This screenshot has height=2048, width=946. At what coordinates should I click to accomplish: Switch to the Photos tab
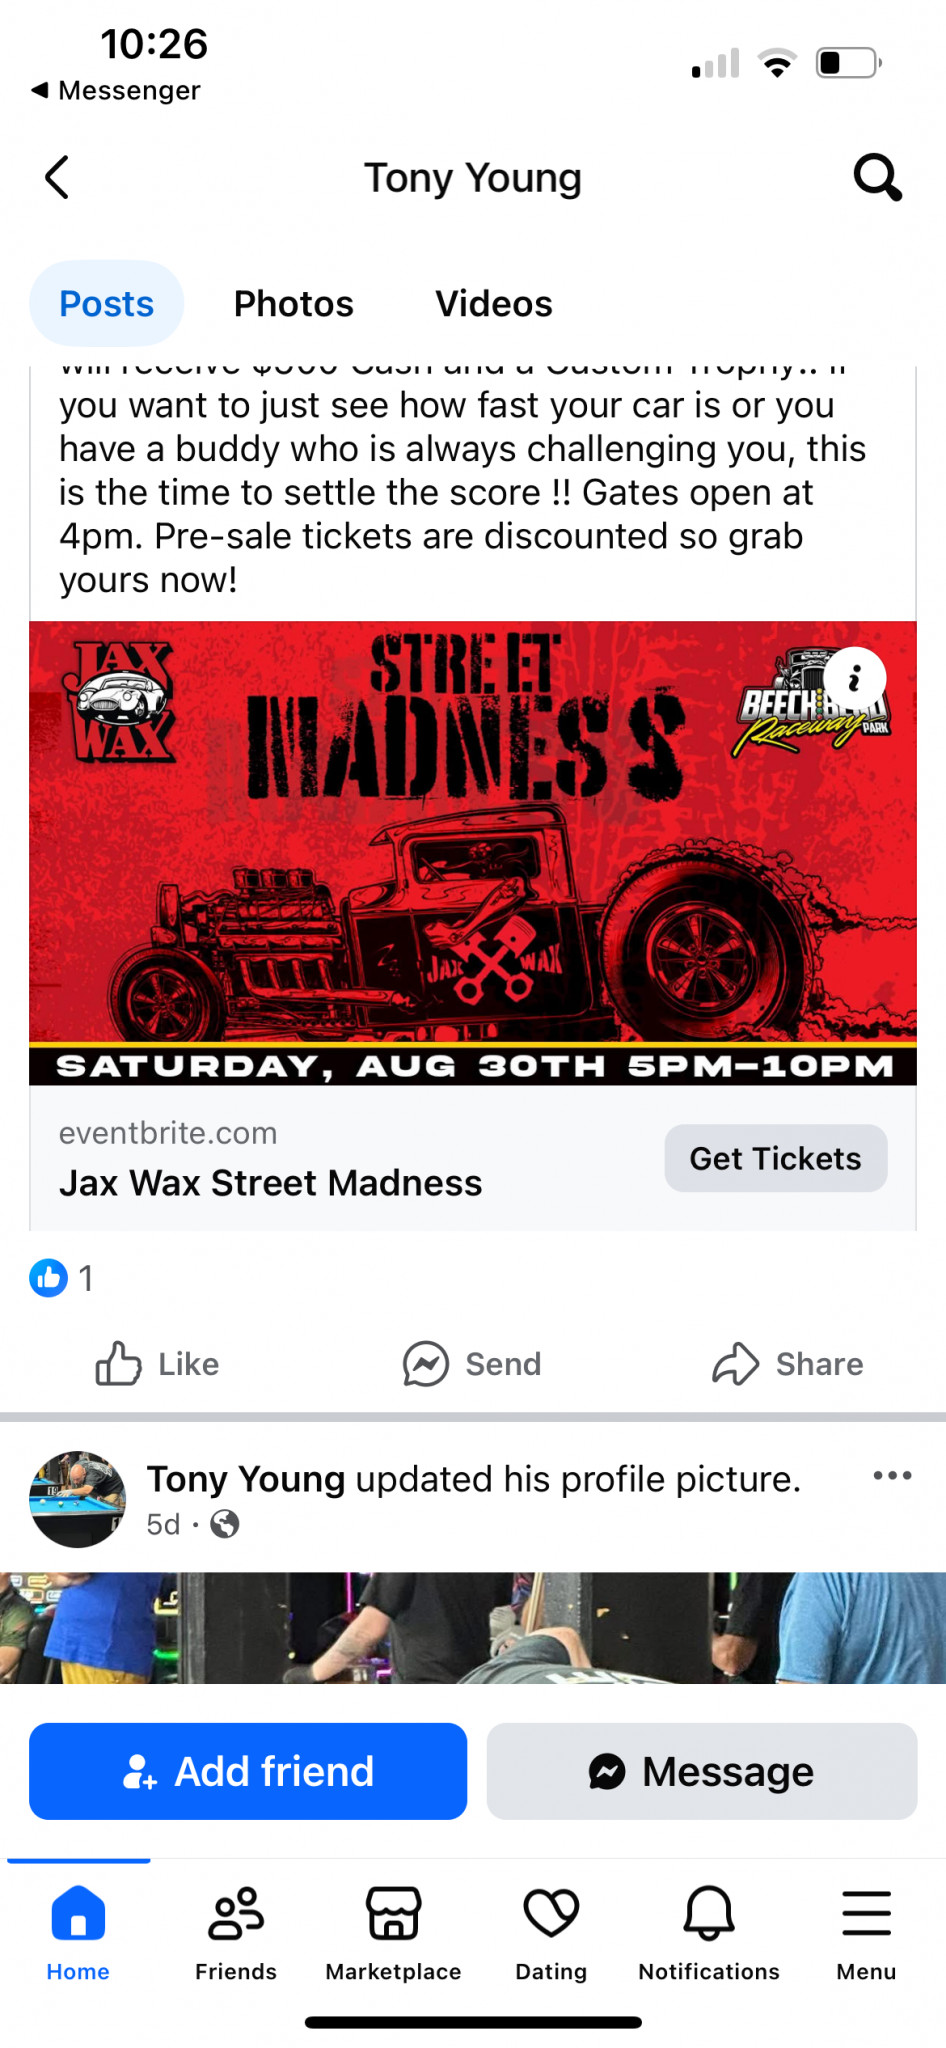tap(294, 304)
